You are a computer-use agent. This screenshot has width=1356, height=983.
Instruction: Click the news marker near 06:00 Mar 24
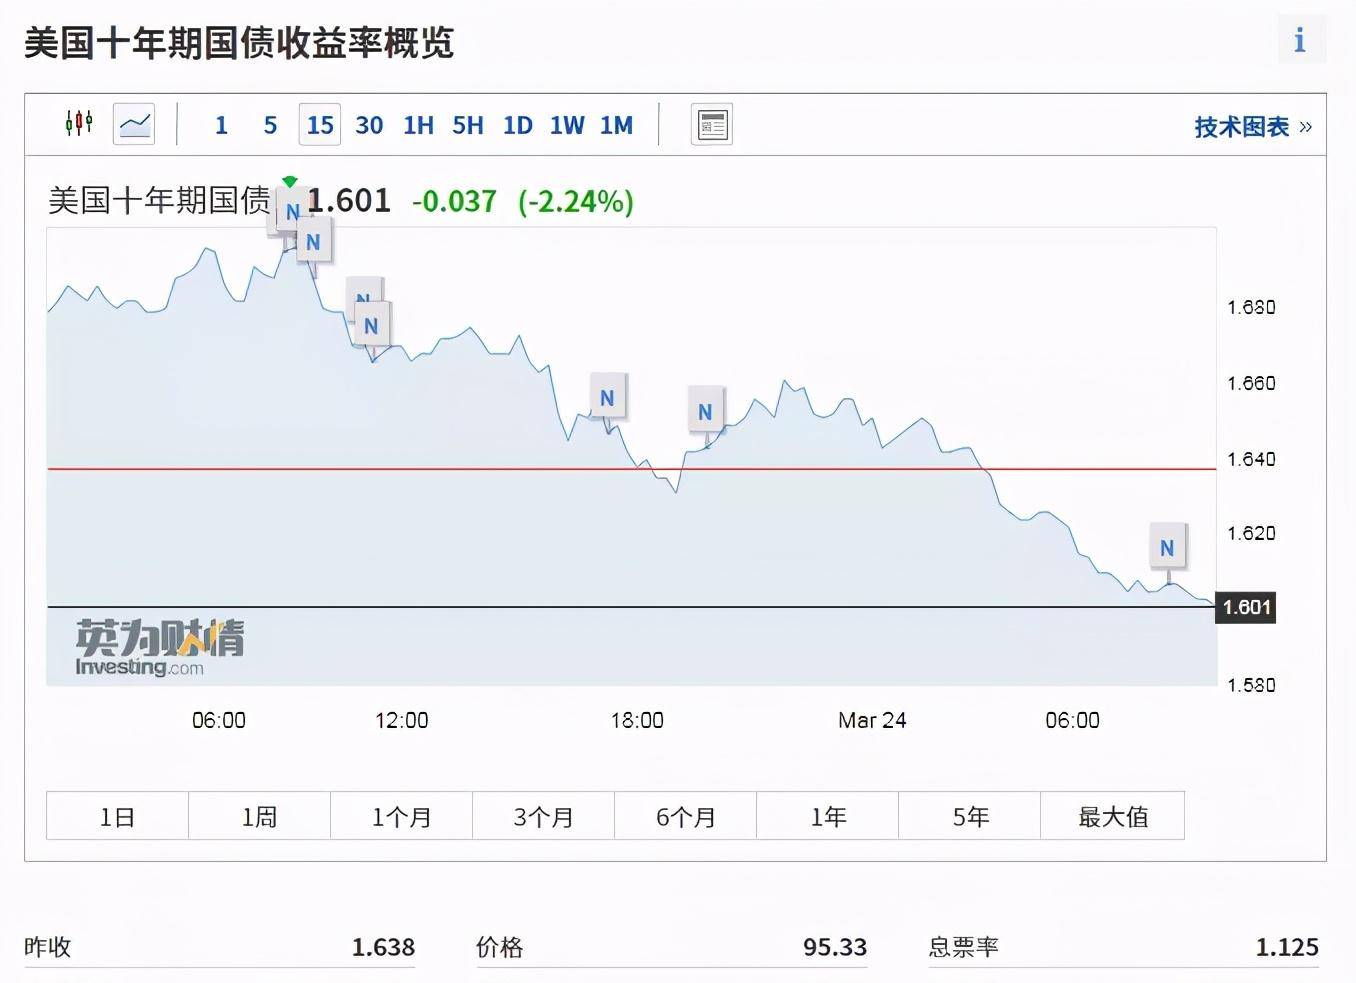[x=1166, y=548]
